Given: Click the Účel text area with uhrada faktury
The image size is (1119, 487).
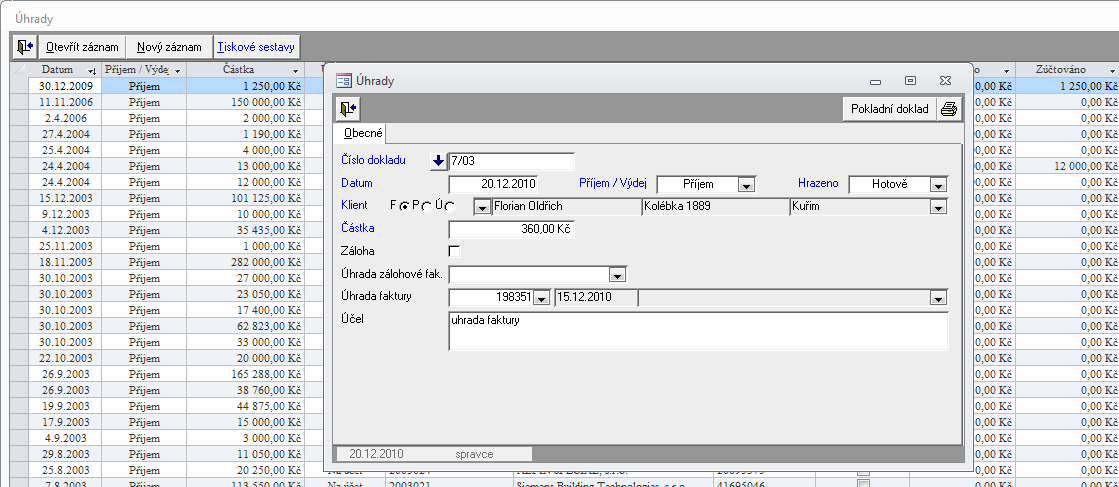Looking at the screenshot, I should pos(698,331).
